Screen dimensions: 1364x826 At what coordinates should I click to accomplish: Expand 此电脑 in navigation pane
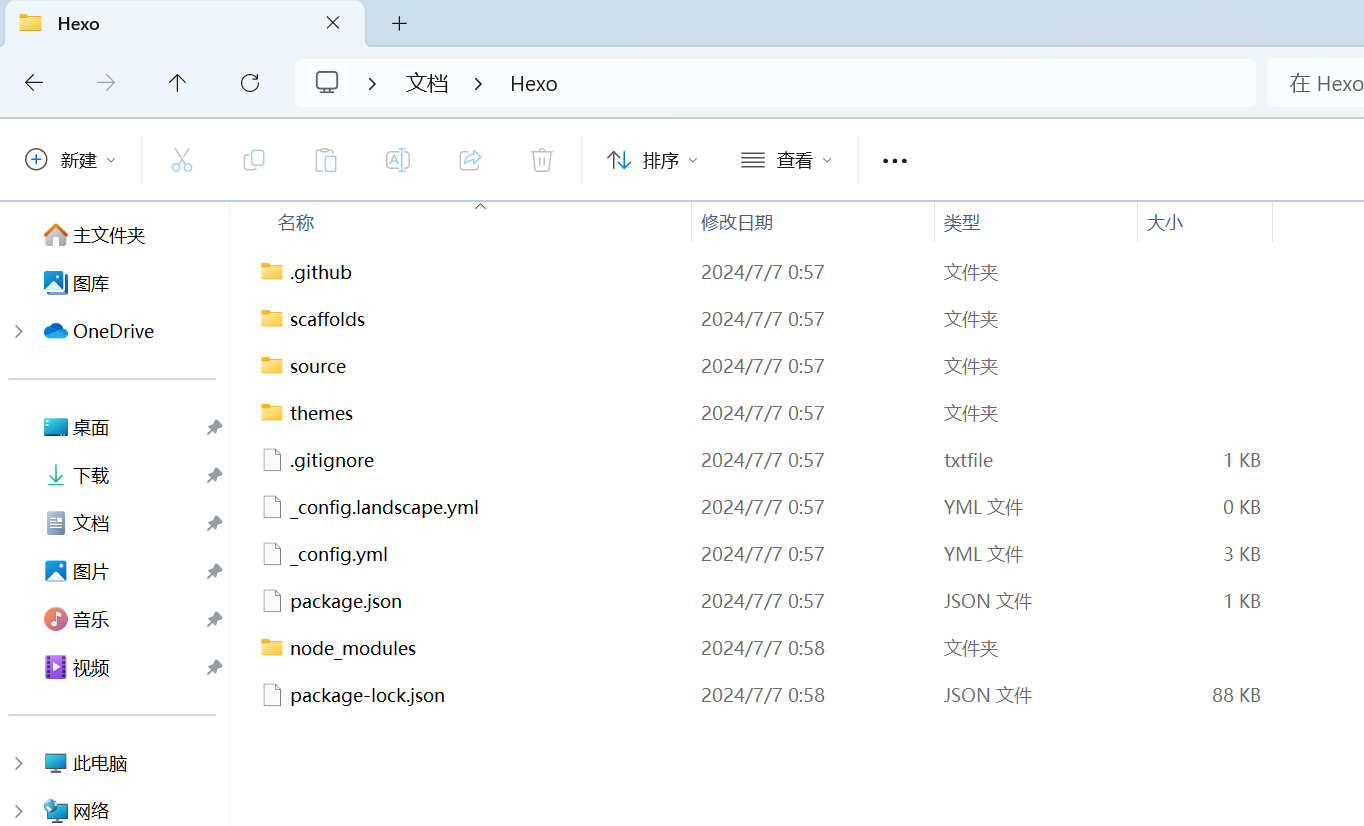[19, 763]
